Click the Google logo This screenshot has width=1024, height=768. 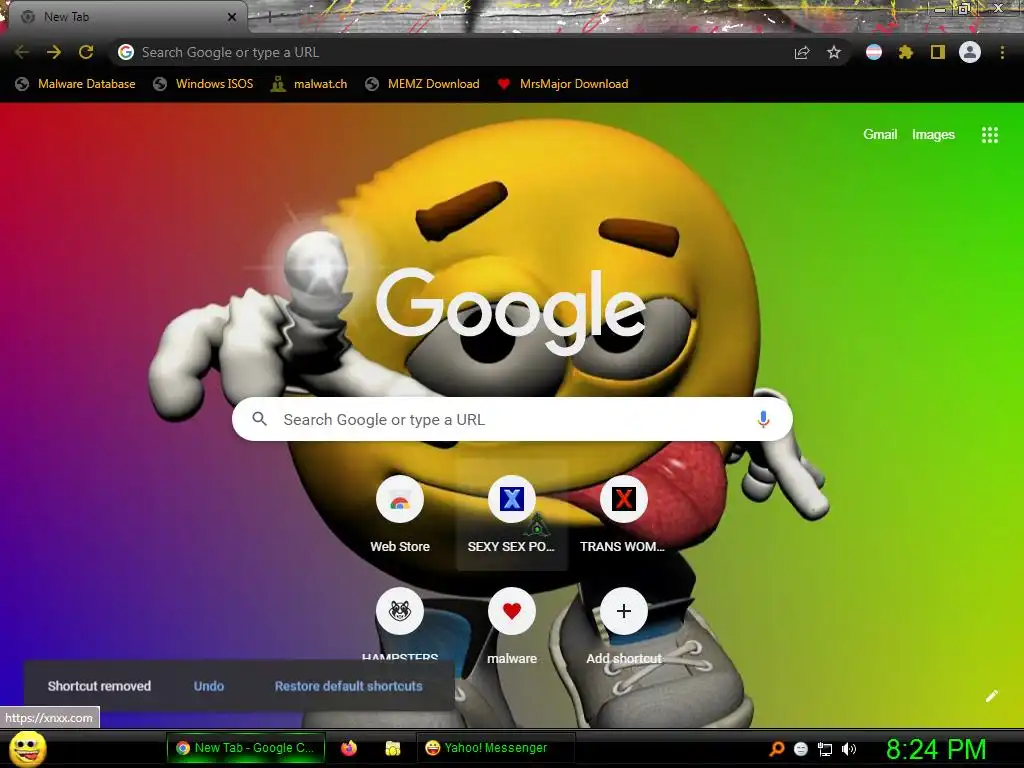pos(511,311)
